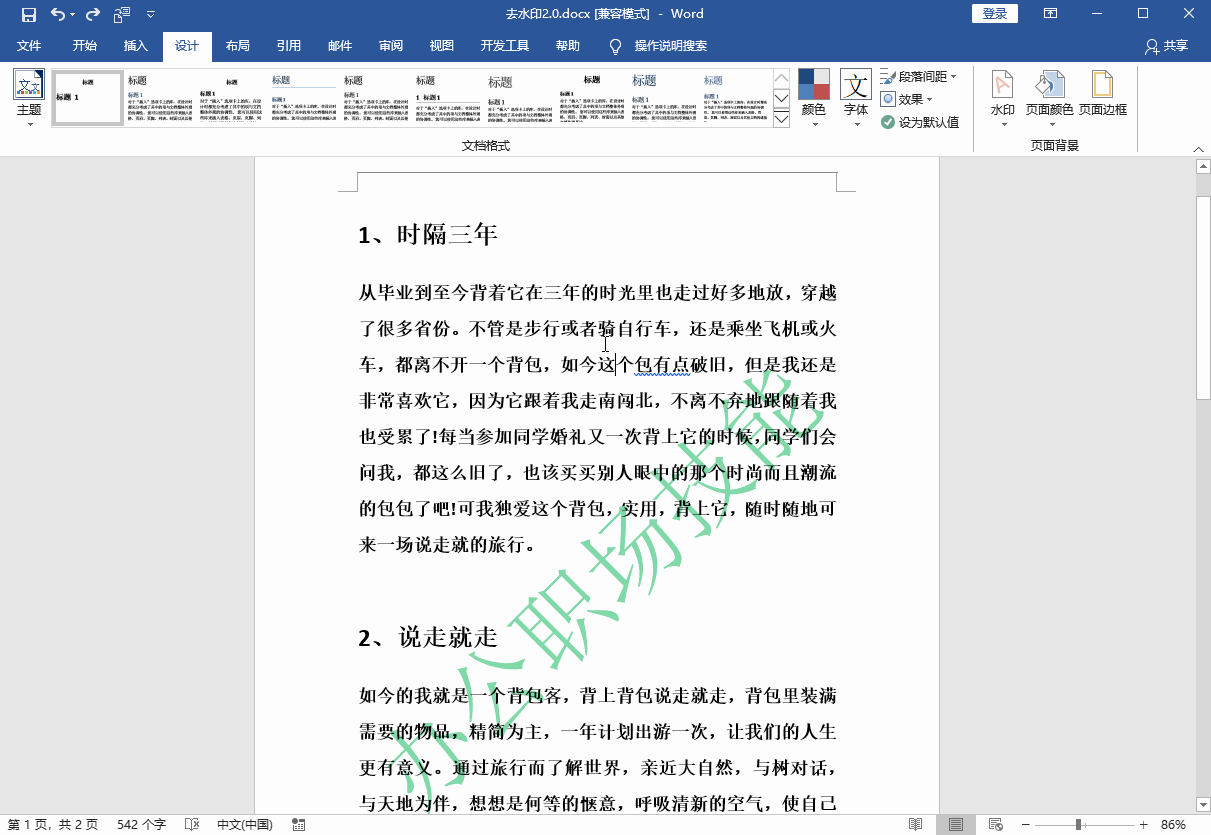Image resolution: width=1211 pixels, height=835 pixels.
Task: Open the Quick Access Toolbar customize dropdown
Action: (x=152, y=14)
